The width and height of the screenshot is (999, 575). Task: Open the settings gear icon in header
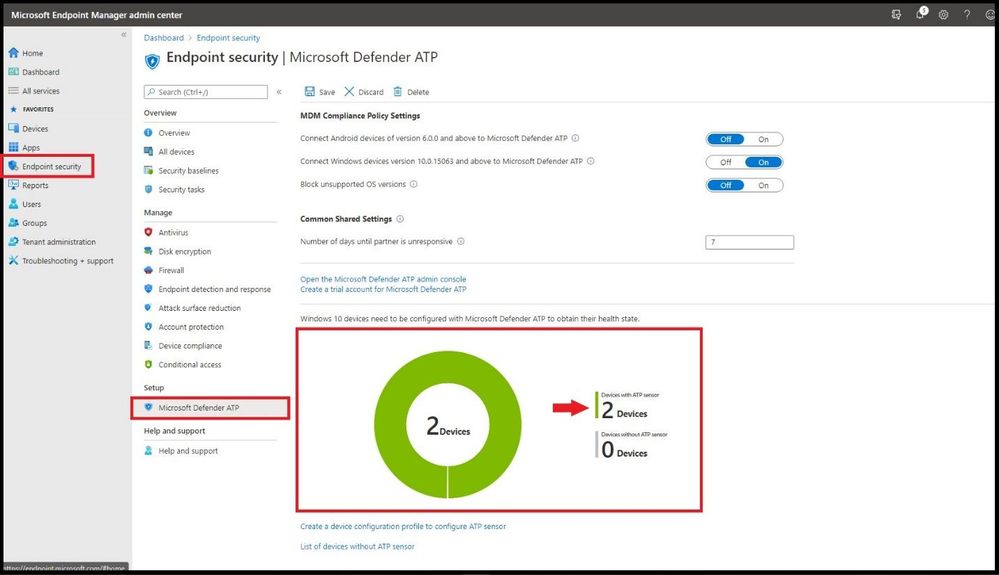click(x=944, y=15)
